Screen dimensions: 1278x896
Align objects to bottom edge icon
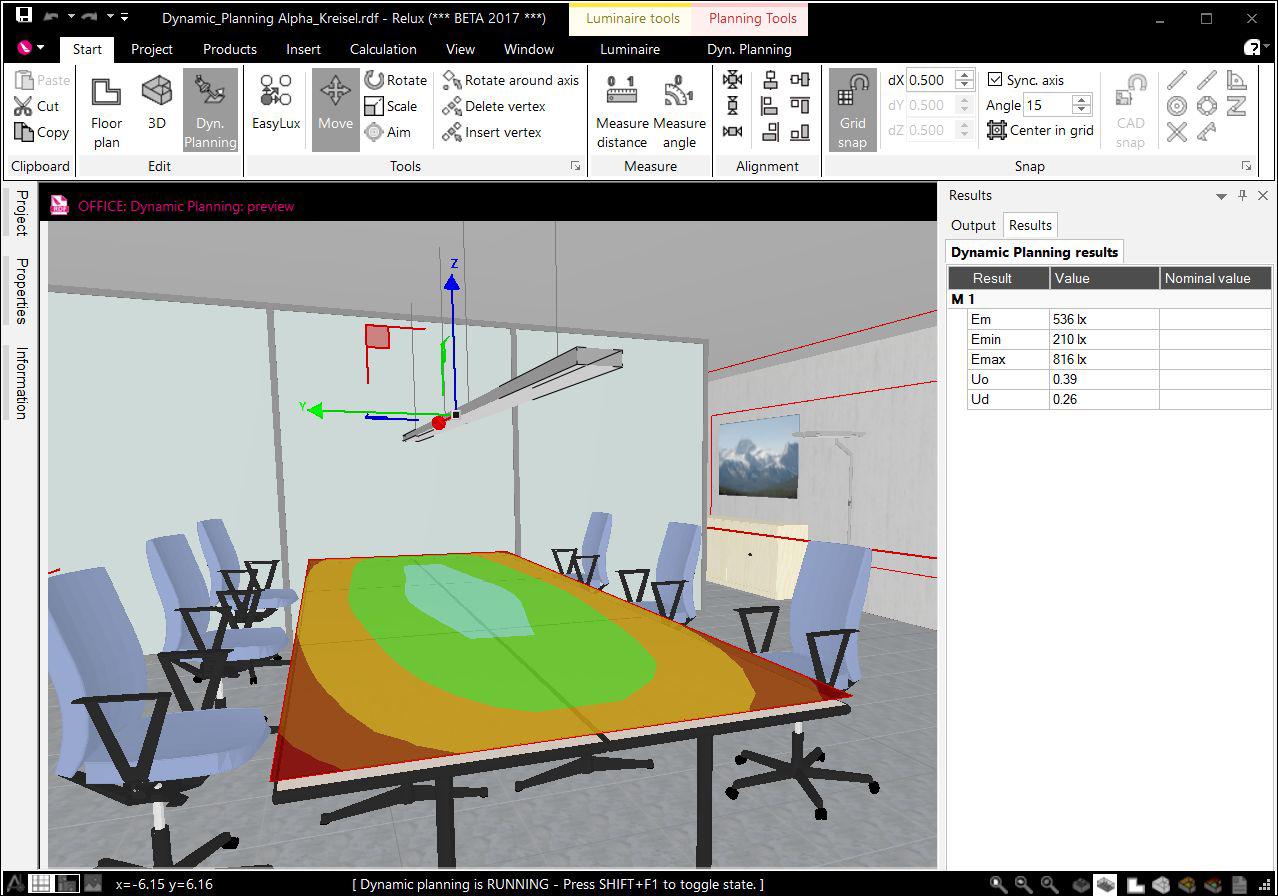point(799,132)
